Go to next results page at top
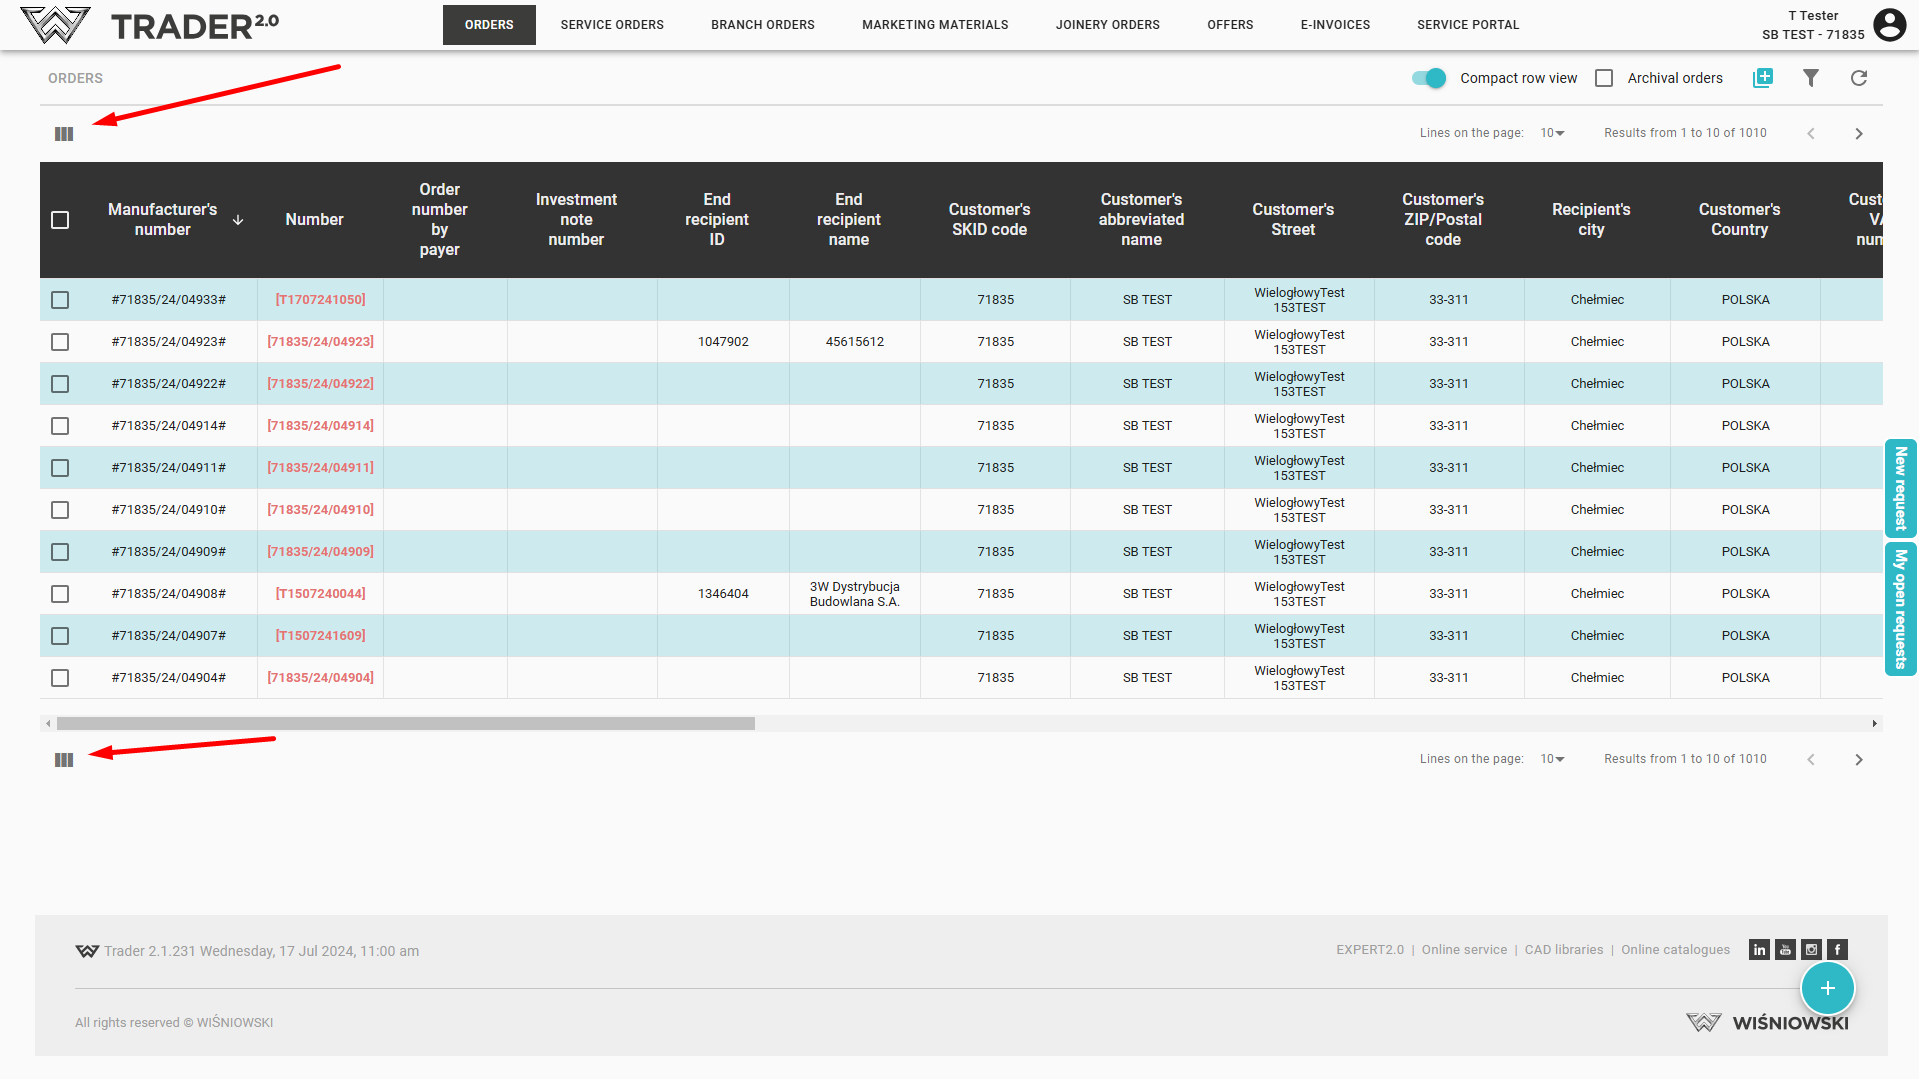The image size is (1919, 1079). coord(1858,134)
